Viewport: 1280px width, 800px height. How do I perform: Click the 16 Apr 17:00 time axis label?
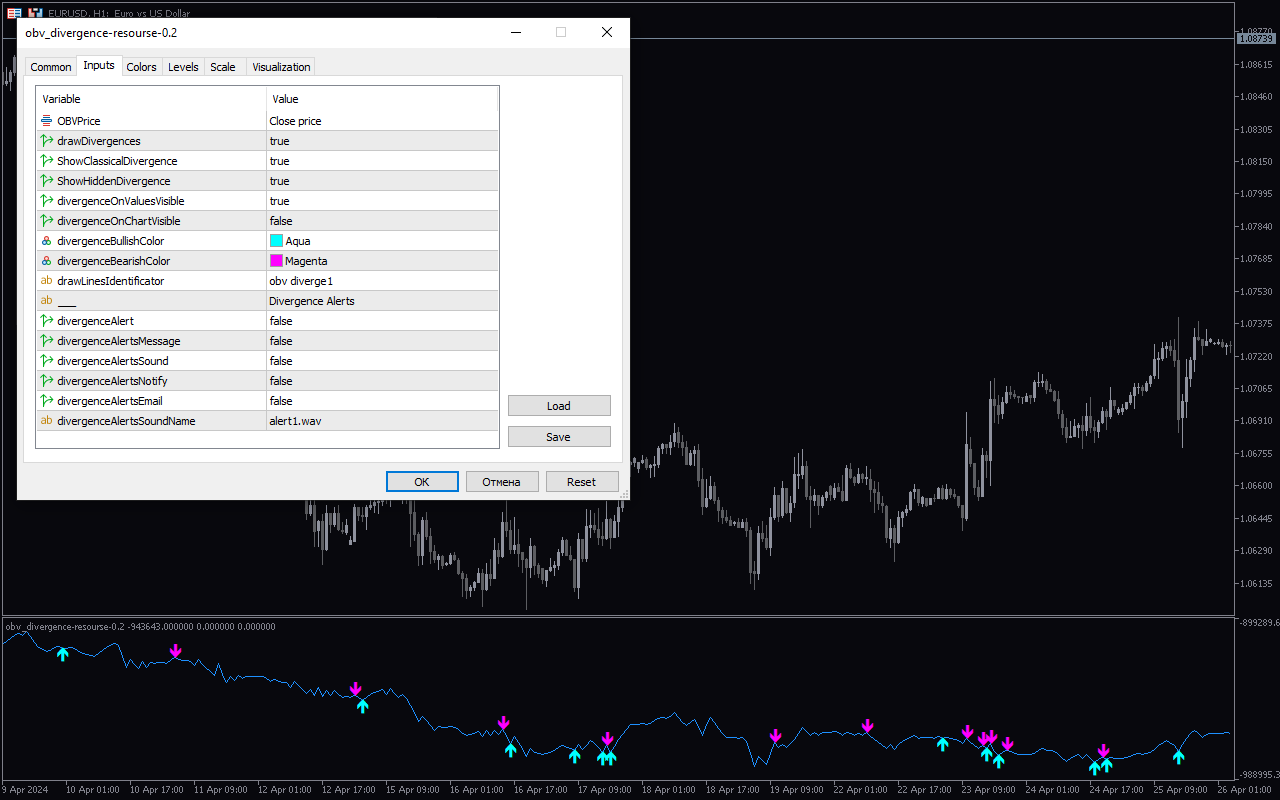541,790
